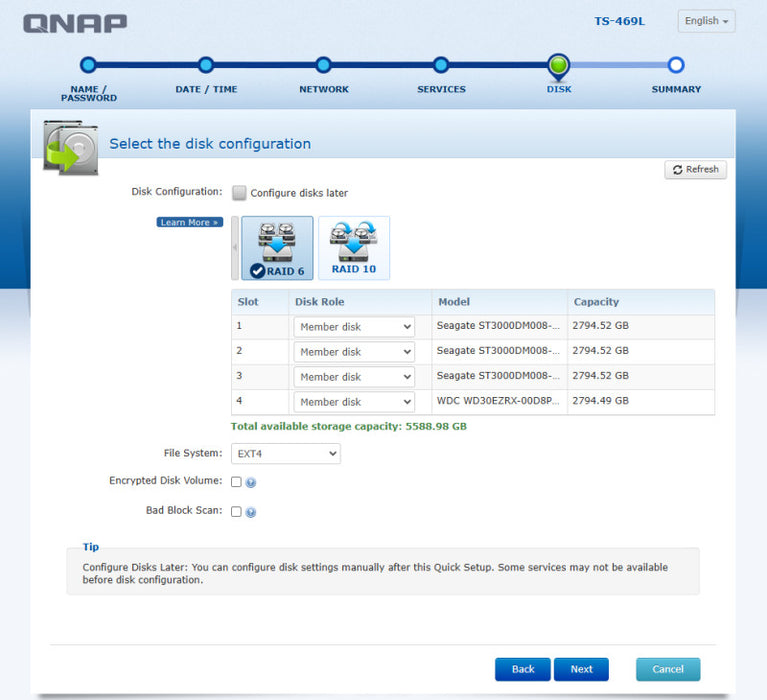Click the left scroll arrow beside RAID options

[x=235, y=248]
